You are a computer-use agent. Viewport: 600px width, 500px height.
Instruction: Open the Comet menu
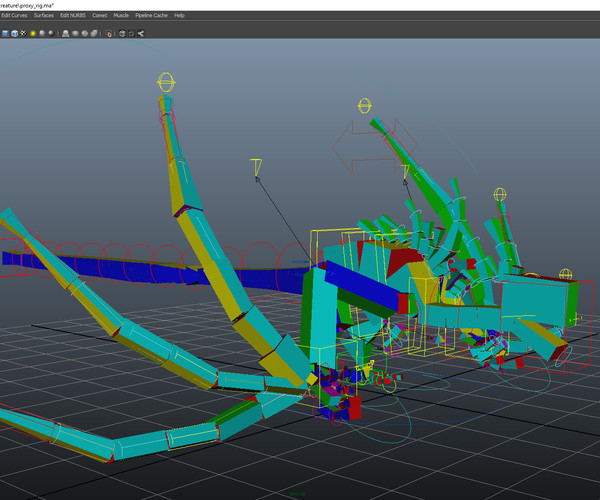(x=99, y=16)
